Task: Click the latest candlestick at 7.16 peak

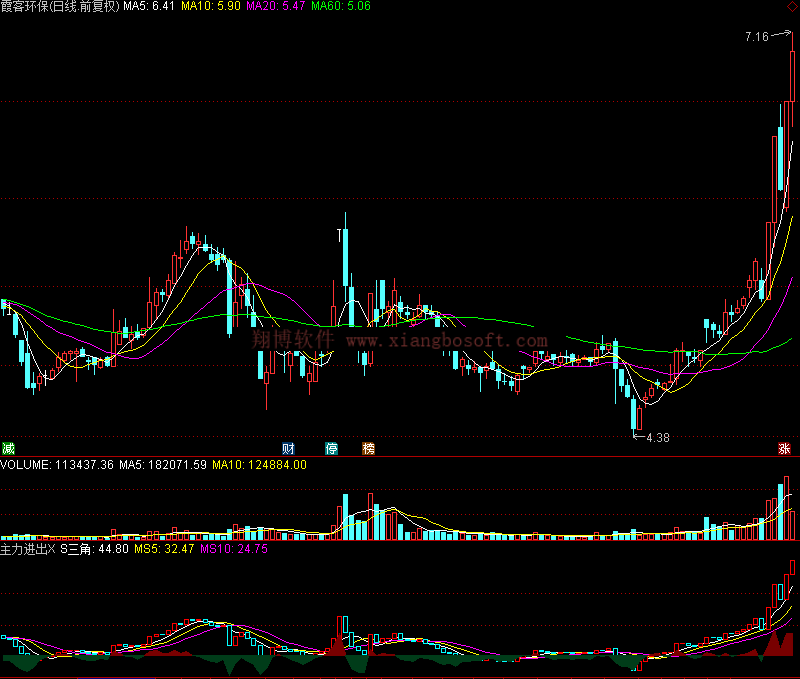Action: tap(792, 77)
